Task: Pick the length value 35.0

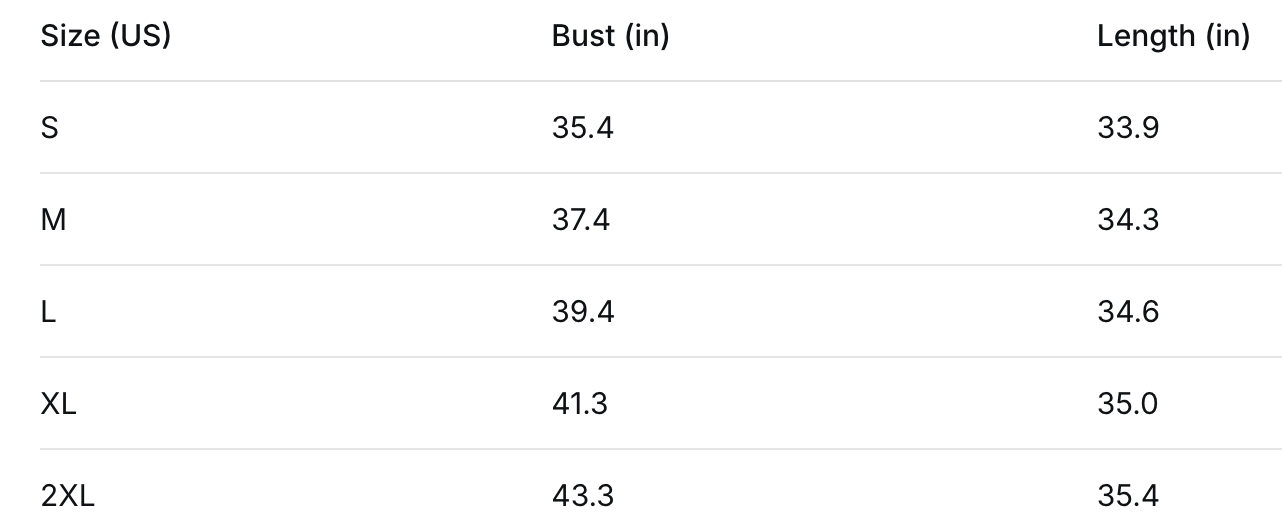Action: 1128,404
